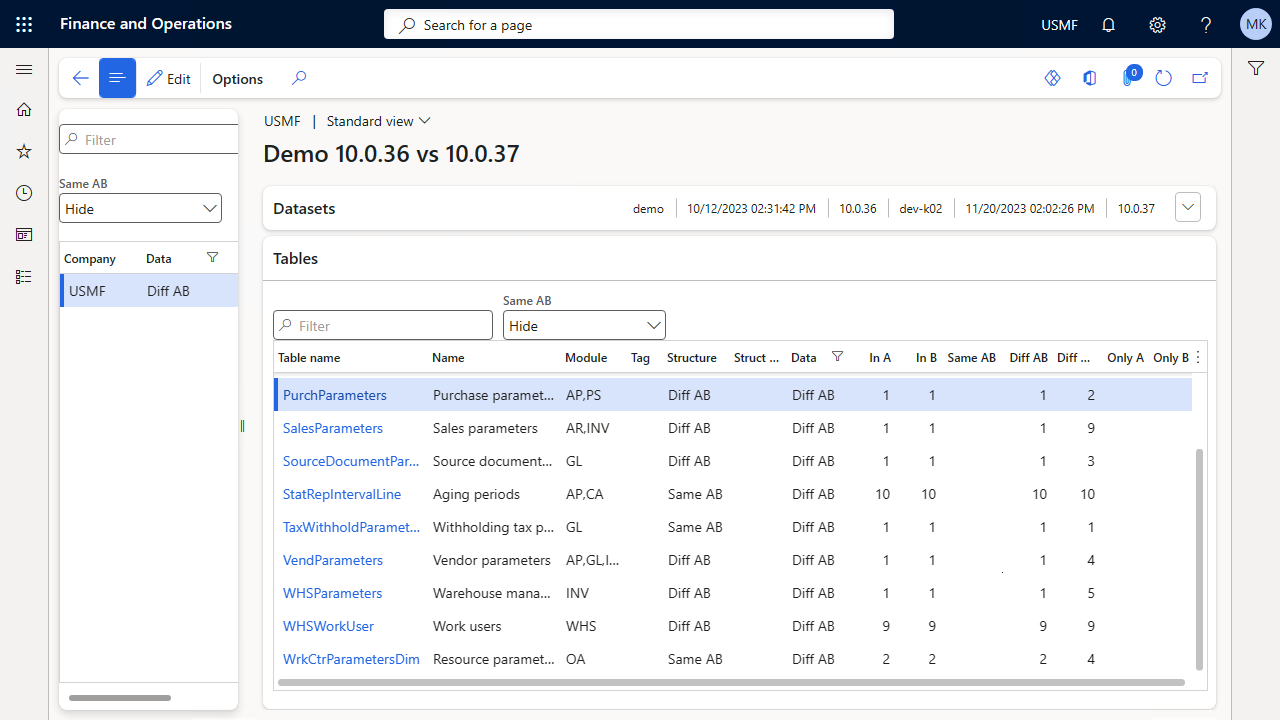Sort by Structure column header
Viewport: 1280px width, 720px height.
(692, 357)
